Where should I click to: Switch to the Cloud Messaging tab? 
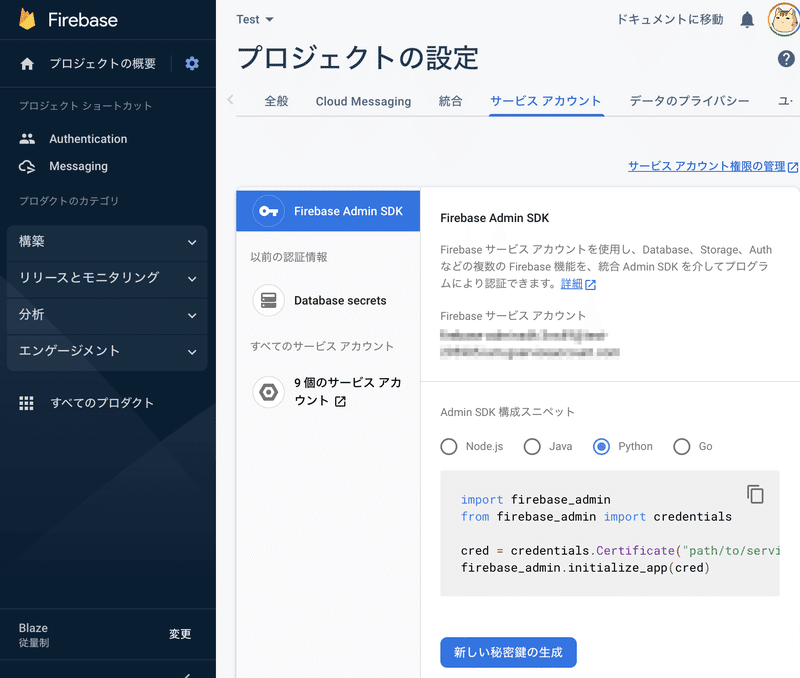363,101
